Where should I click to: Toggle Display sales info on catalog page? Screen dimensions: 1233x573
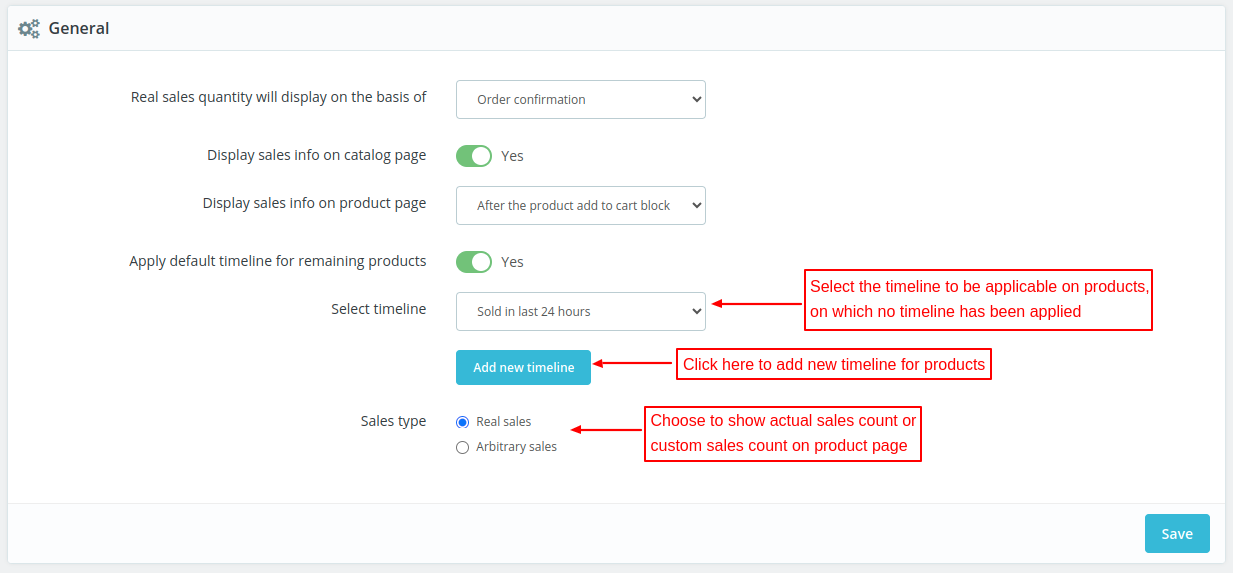click(474, 156)
